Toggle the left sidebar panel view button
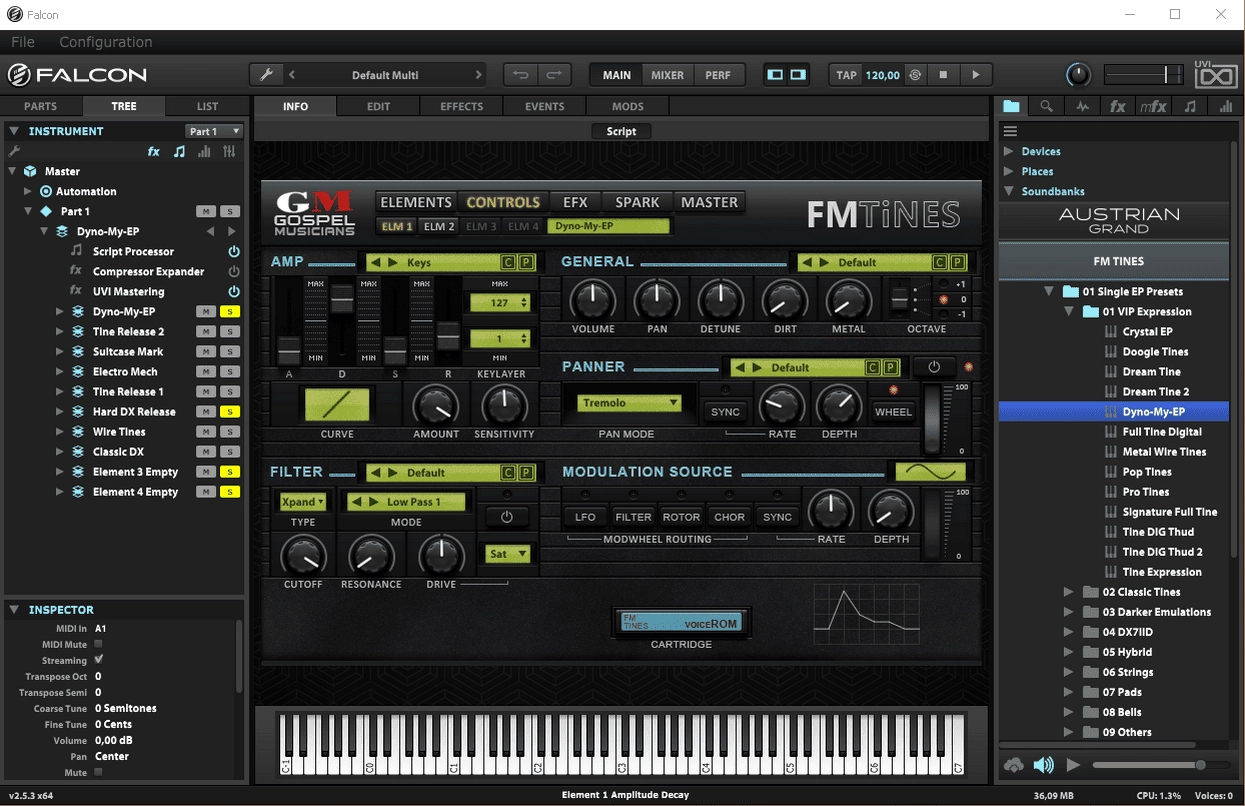 point(775,75)
